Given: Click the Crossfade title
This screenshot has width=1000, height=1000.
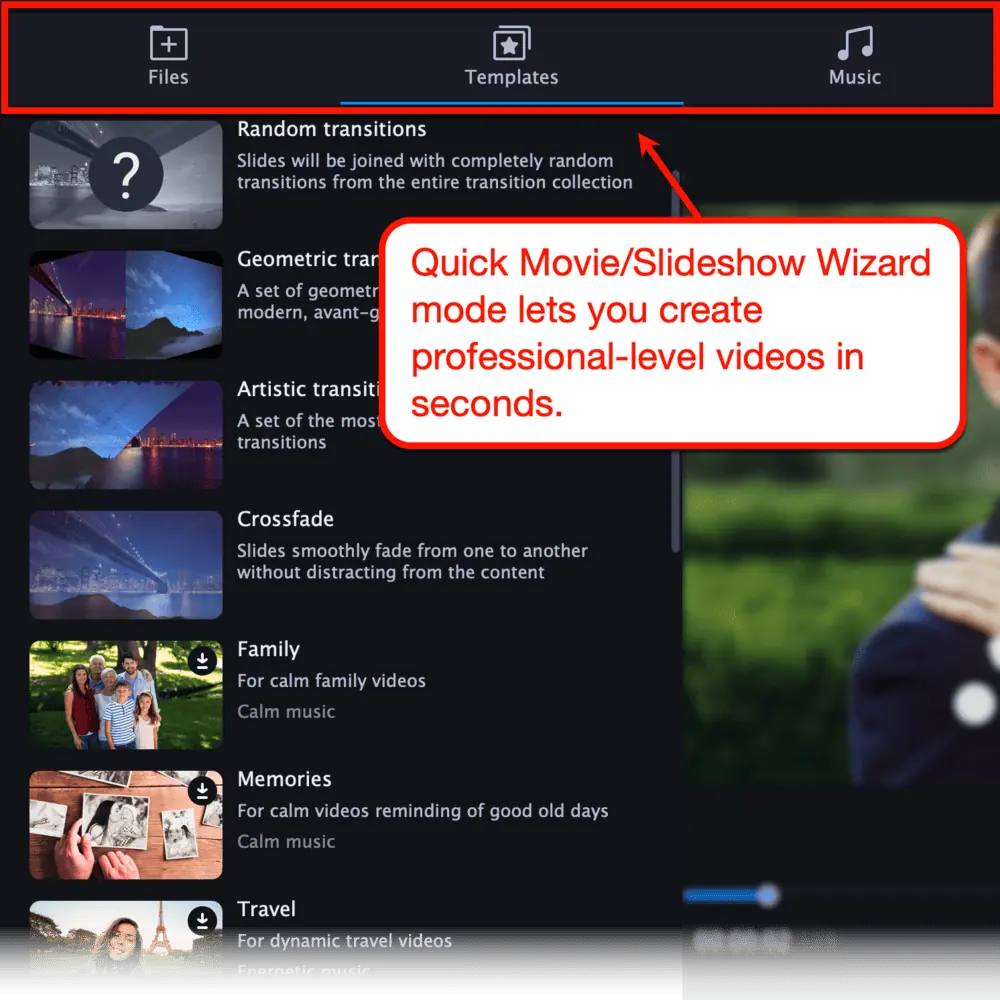Looking at the screenshot, I should tap(285, 519).
